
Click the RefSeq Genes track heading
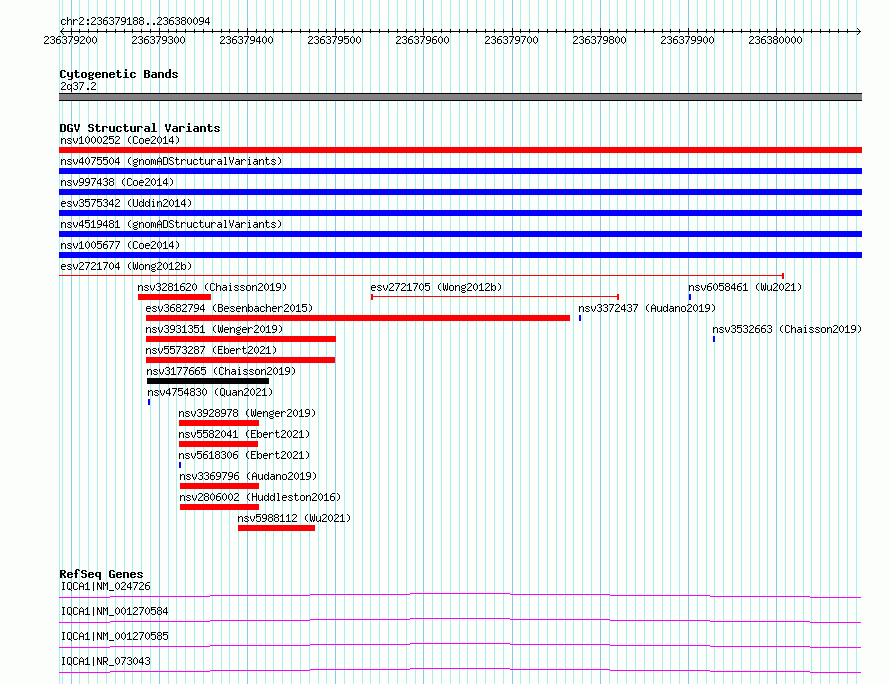[x=101, y=574]
